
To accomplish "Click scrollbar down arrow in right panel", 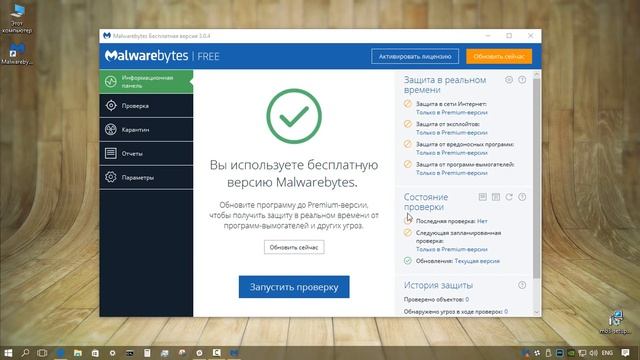I will [537, 312].
